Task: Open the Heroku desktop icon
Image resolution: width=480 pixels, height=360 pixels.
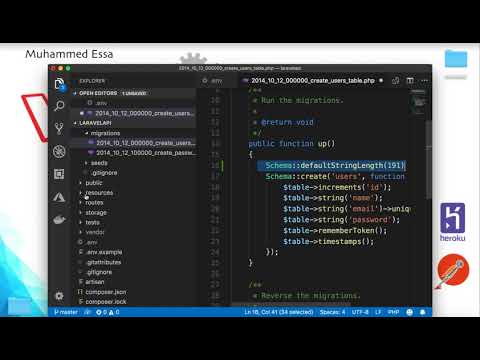Action: tap(452, 222)
